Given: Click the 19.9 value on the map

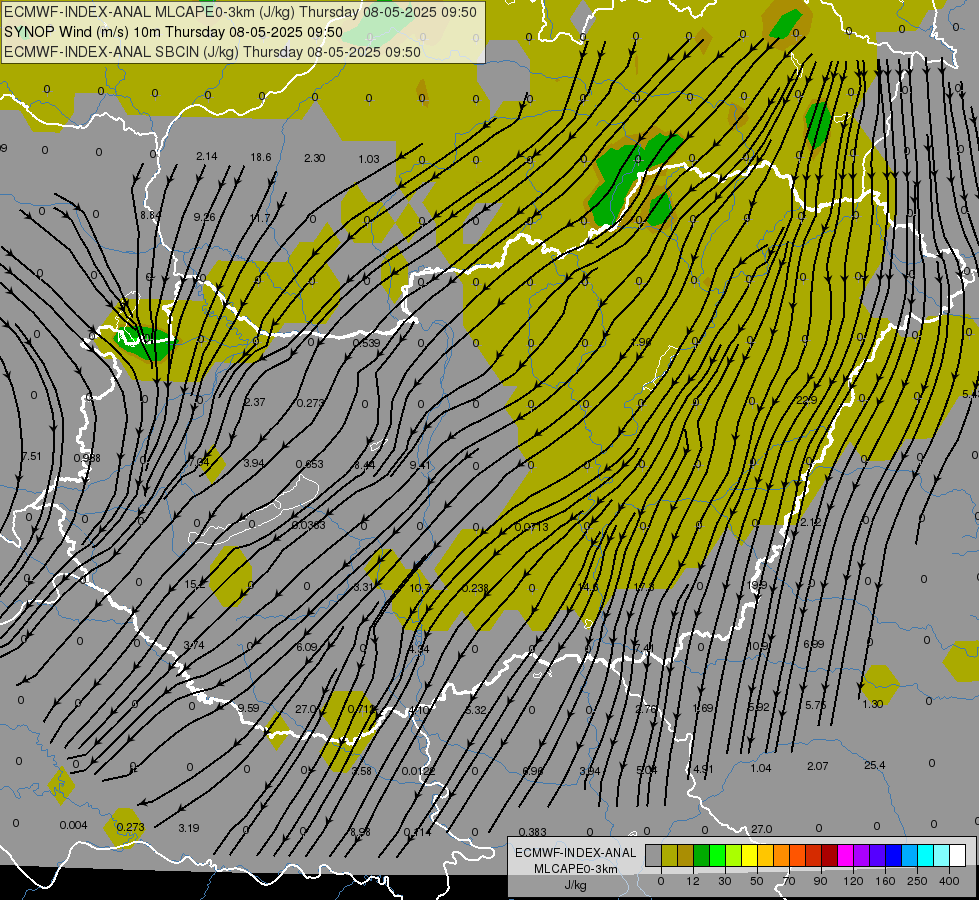Looking at the screenshot, I should [x=757, y=585].
